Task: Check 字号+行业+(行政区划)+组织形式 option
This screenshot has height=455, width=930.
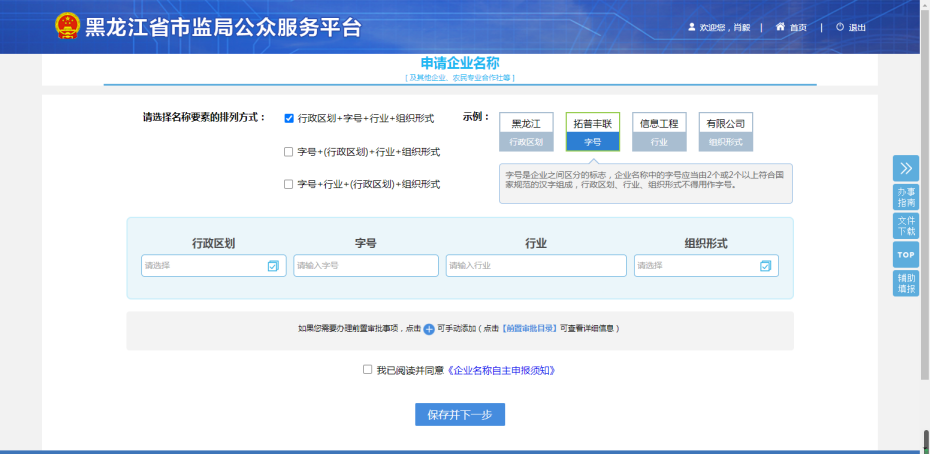Action: [288, 184]
